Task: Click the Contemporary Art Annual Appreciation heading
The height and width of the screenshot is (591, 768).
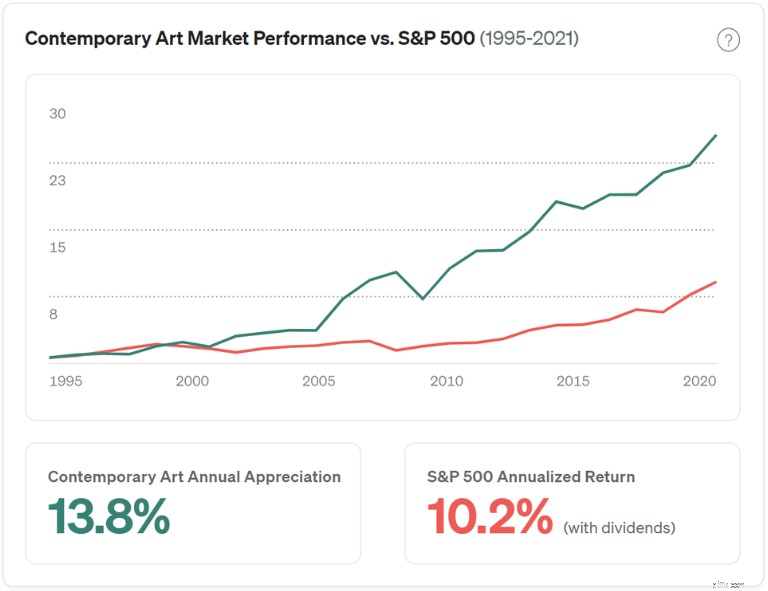Action: click(x=194, y=477)
